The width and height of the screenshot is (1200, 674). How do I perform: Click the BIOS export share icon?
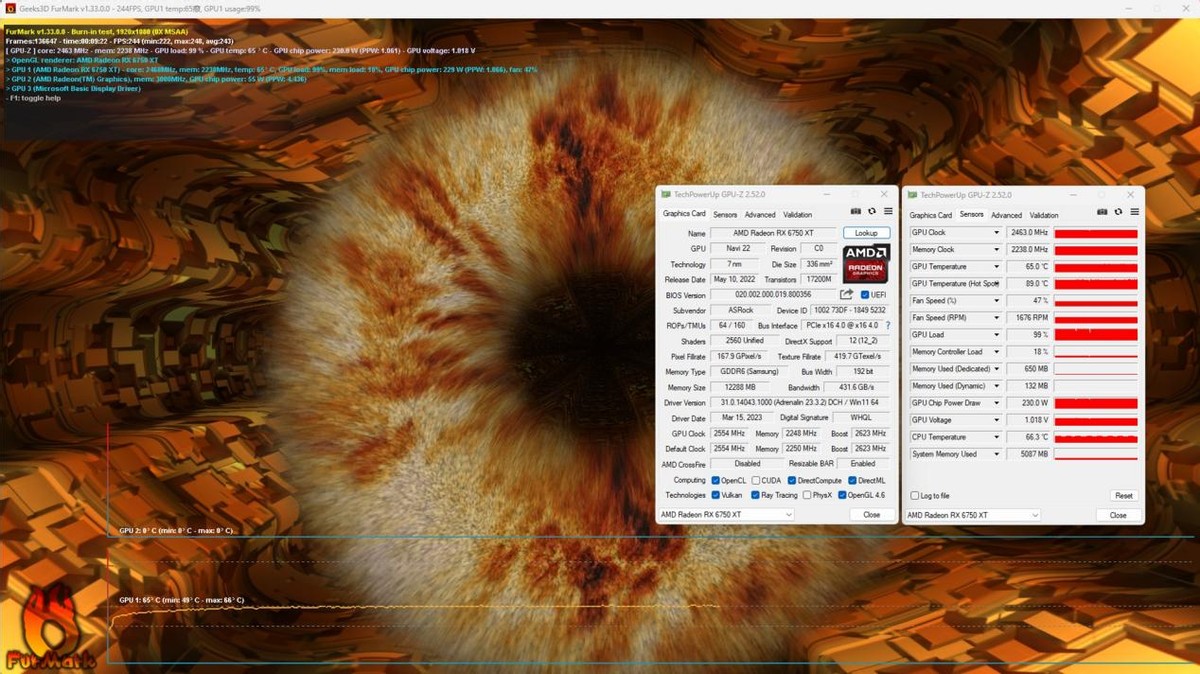click(846, 295)
